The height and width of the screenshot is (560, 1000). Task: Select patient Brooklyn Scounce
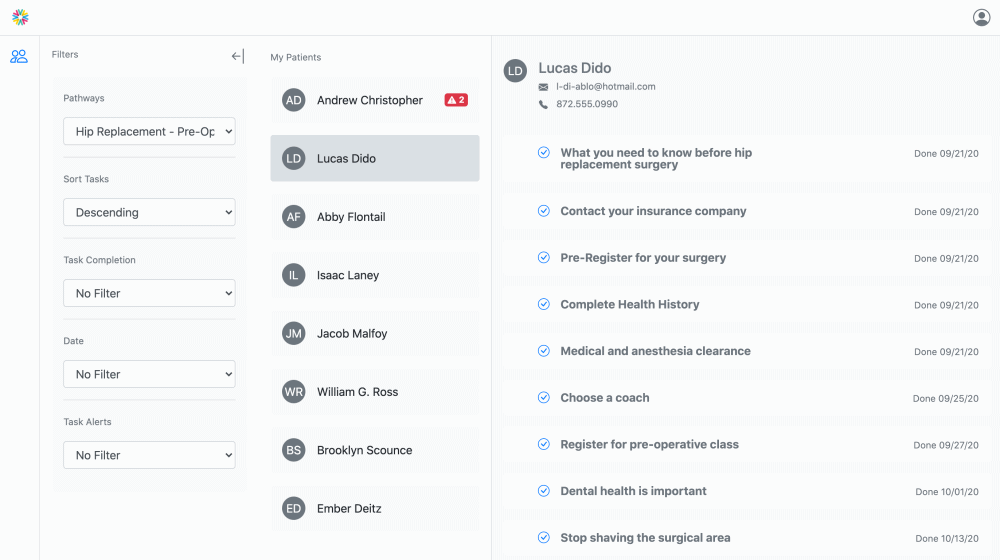(375, 450)
